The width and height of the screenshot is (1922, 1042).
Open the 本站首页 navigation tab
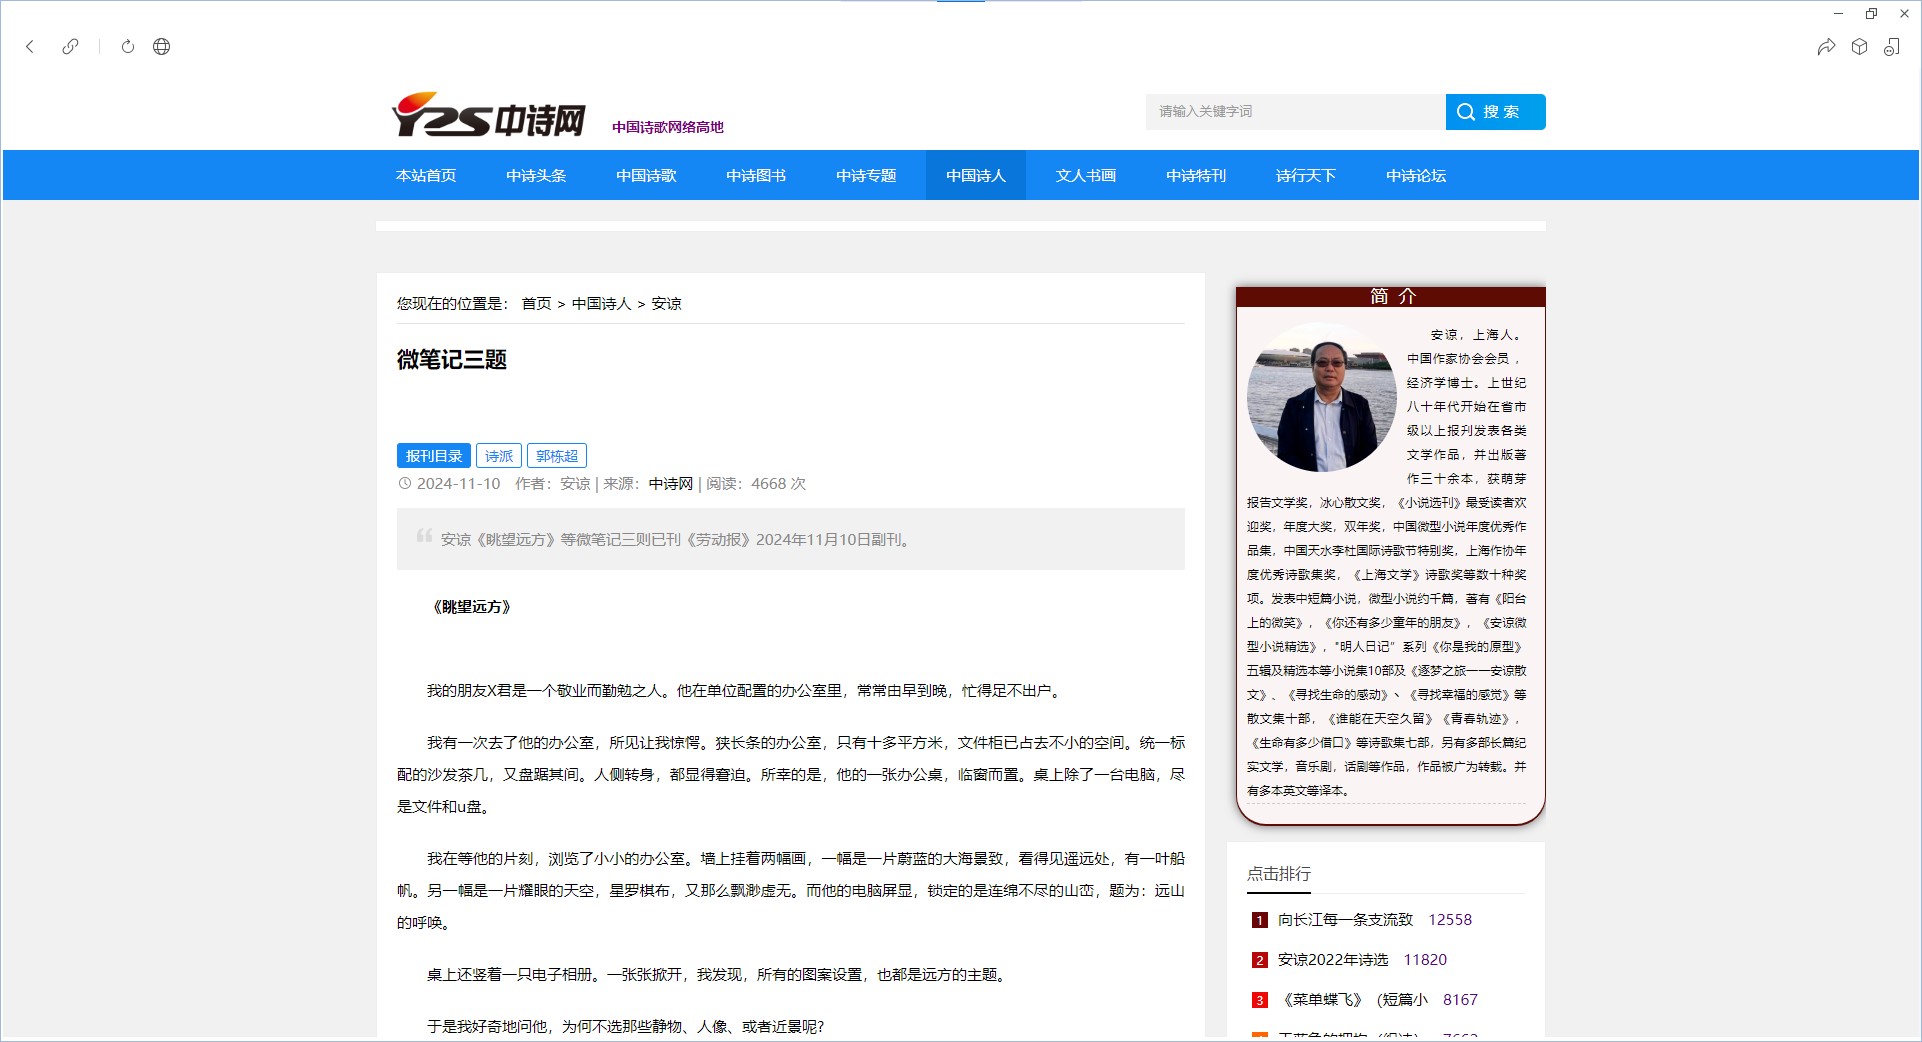click(426, 176)
